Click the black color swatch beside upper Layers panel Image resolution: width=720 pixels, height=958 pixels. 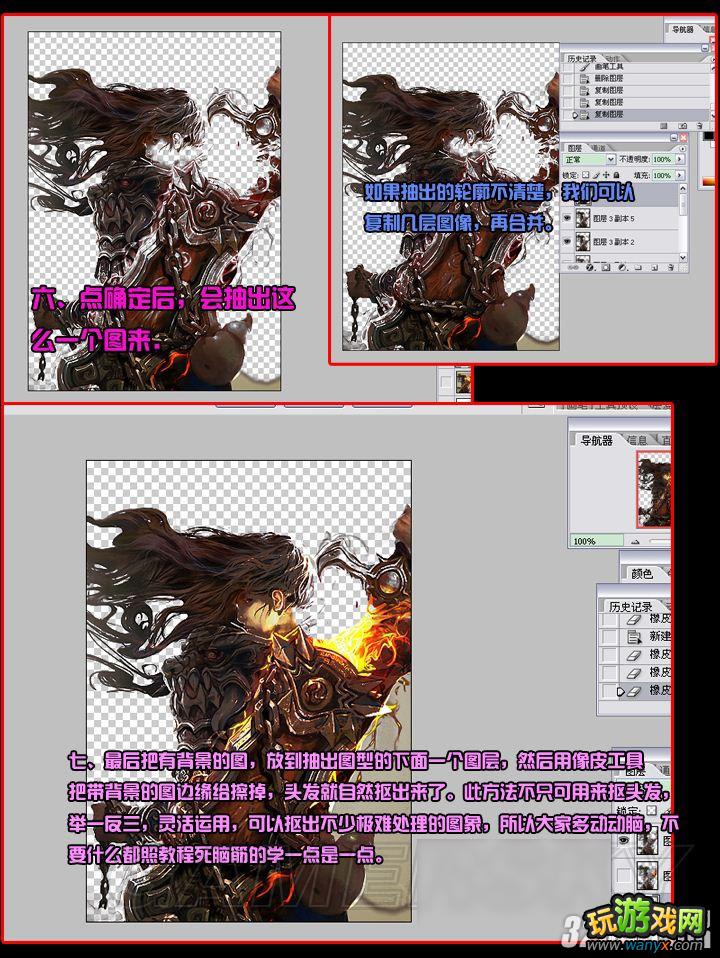[708, 136]
